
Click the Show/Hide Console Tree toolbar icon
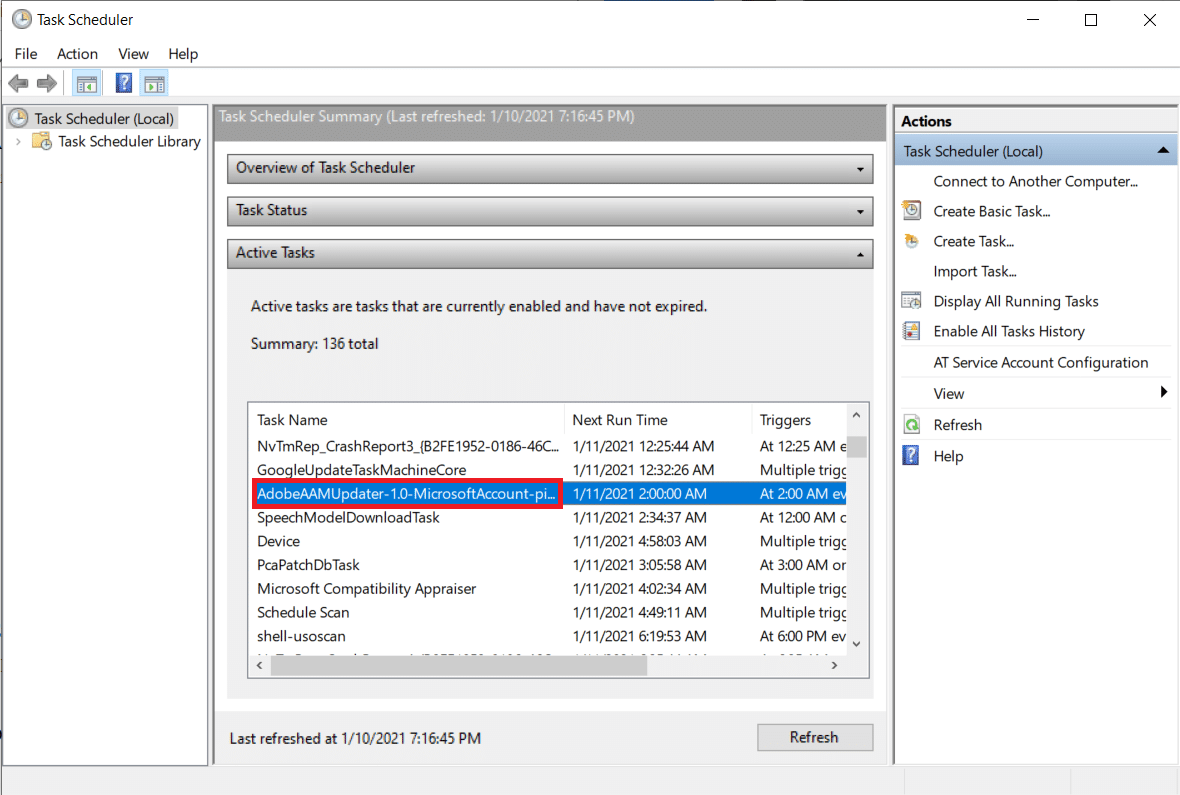point(87,83)
